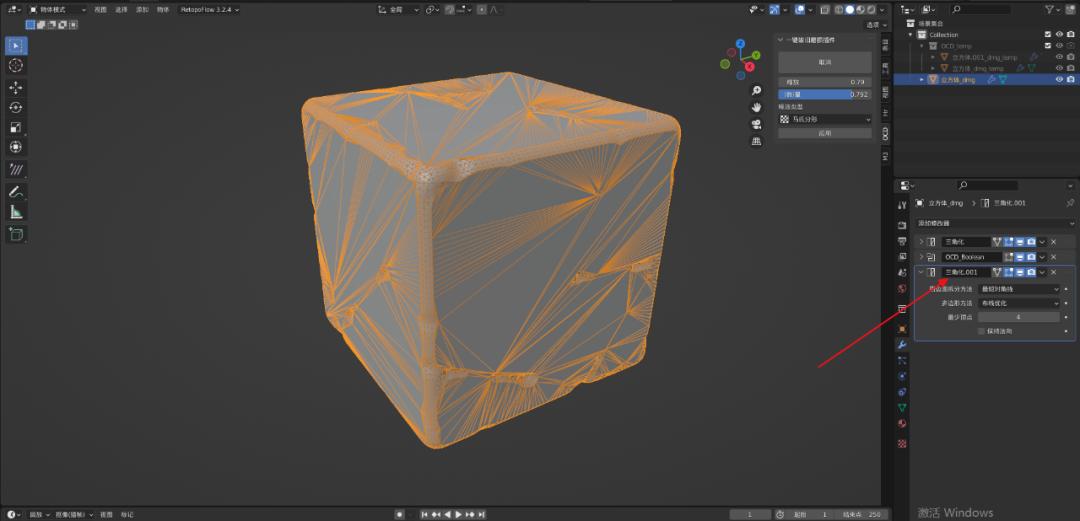Image resolution: width=1080 pixels, height=521 pixels.
Task: Select the Measure tool
Action: pos(16,212)
